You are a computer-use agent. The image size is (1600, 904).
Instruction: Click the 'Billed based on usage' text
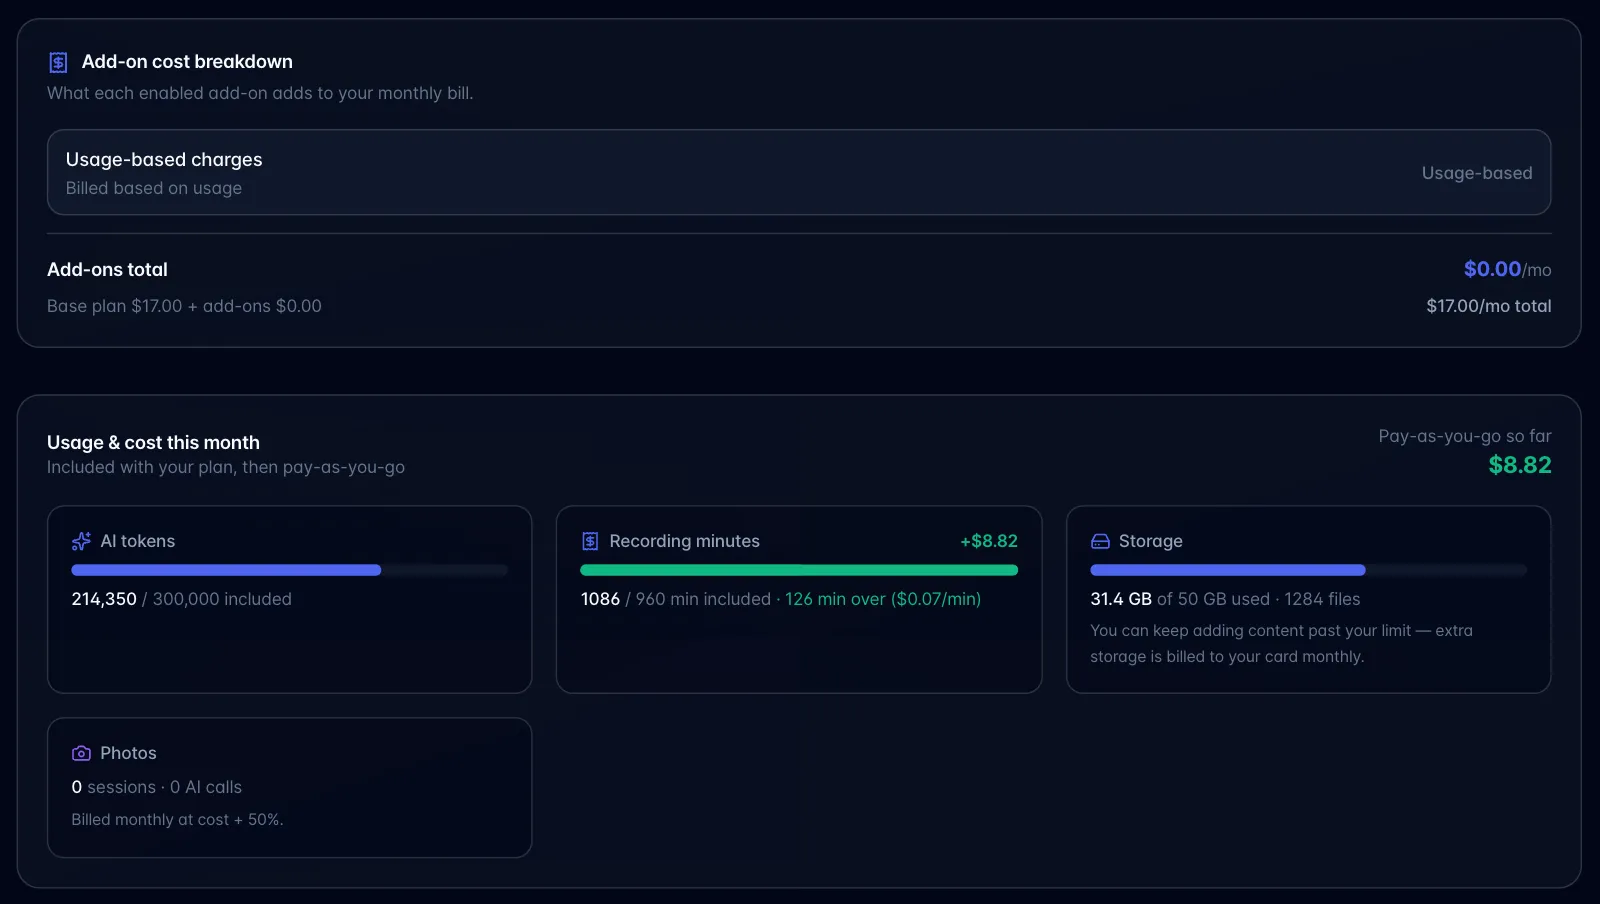[x=154, y=188]
